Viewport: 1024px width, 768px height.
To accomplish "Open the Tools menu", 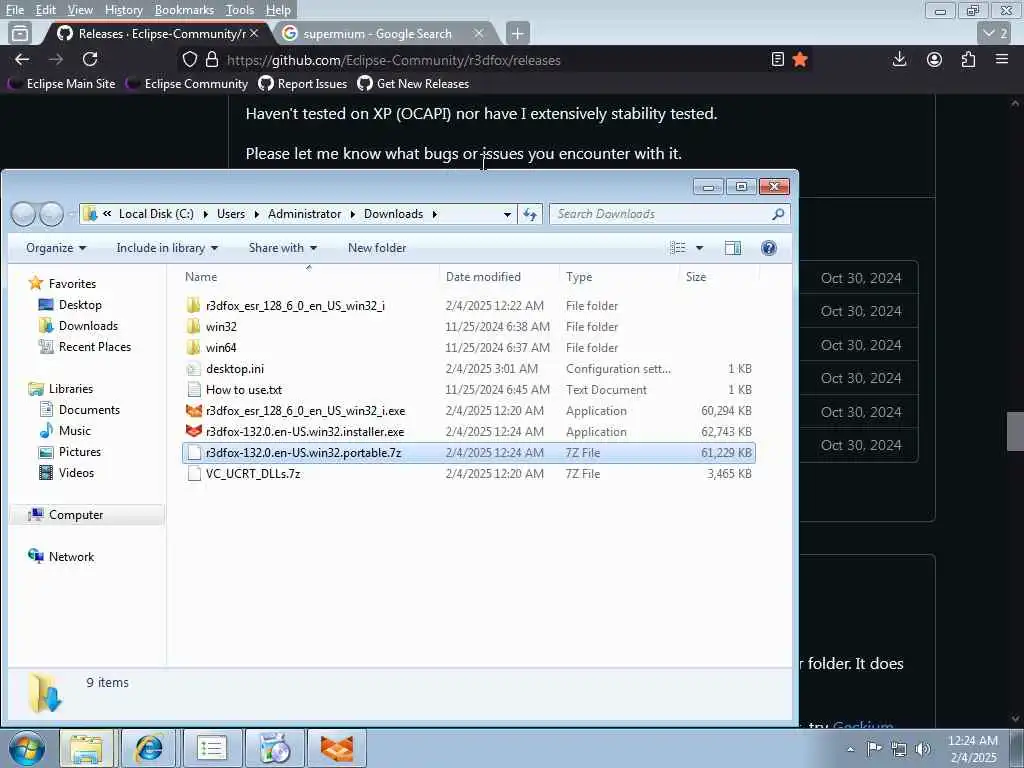I will click(240, 10).
